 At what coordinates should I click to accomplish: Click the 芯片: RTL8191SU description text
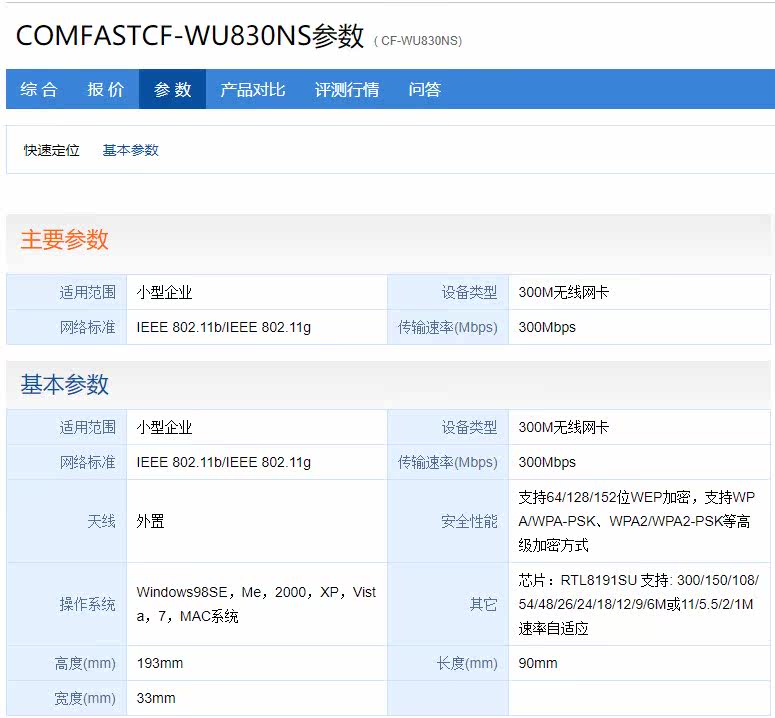coord(639,604)
